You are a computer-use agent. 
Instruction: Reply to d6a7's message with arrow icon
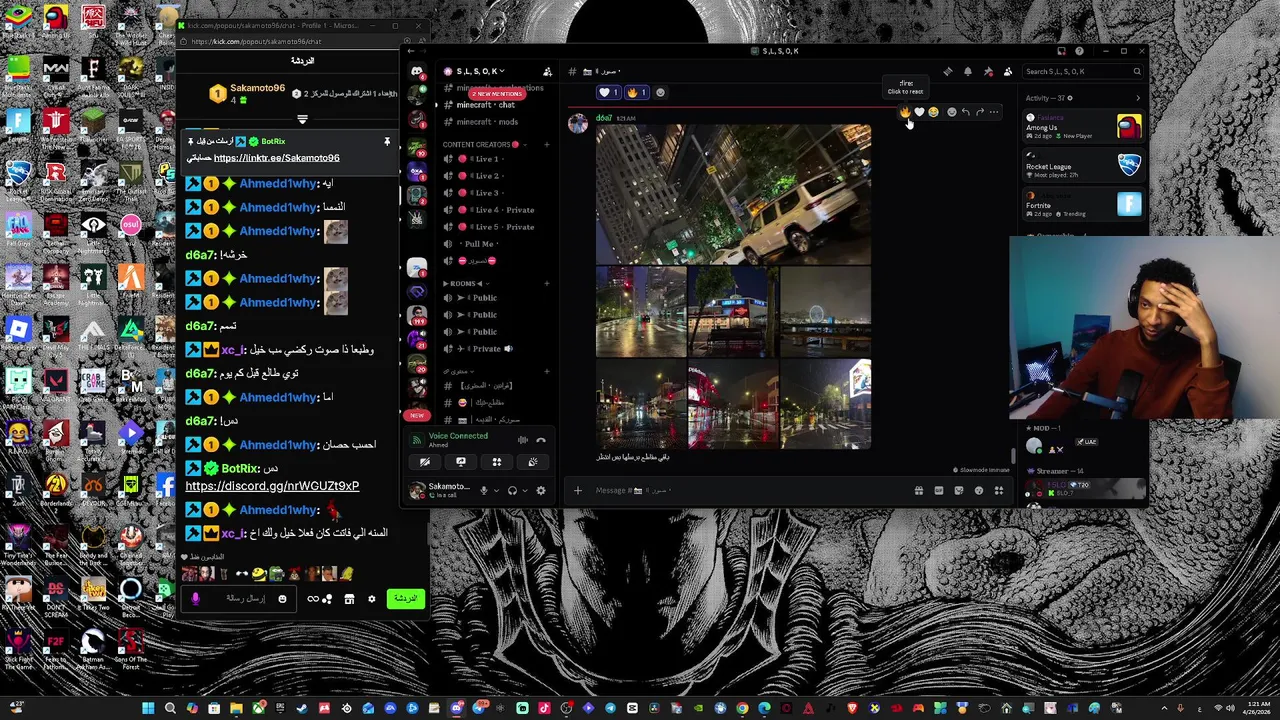(x=966, y=112)
